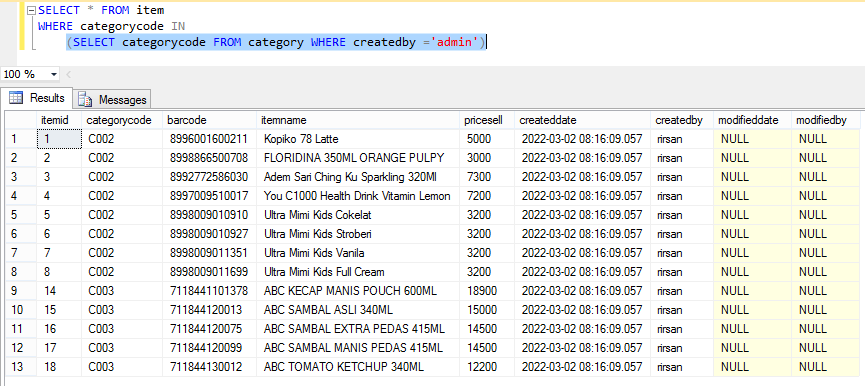This screenshot has height=386, width=865.
Task: Place cursor on 'WHERE categorycode IN' query line
Action: pyautogui.click(x=111, y=26)
